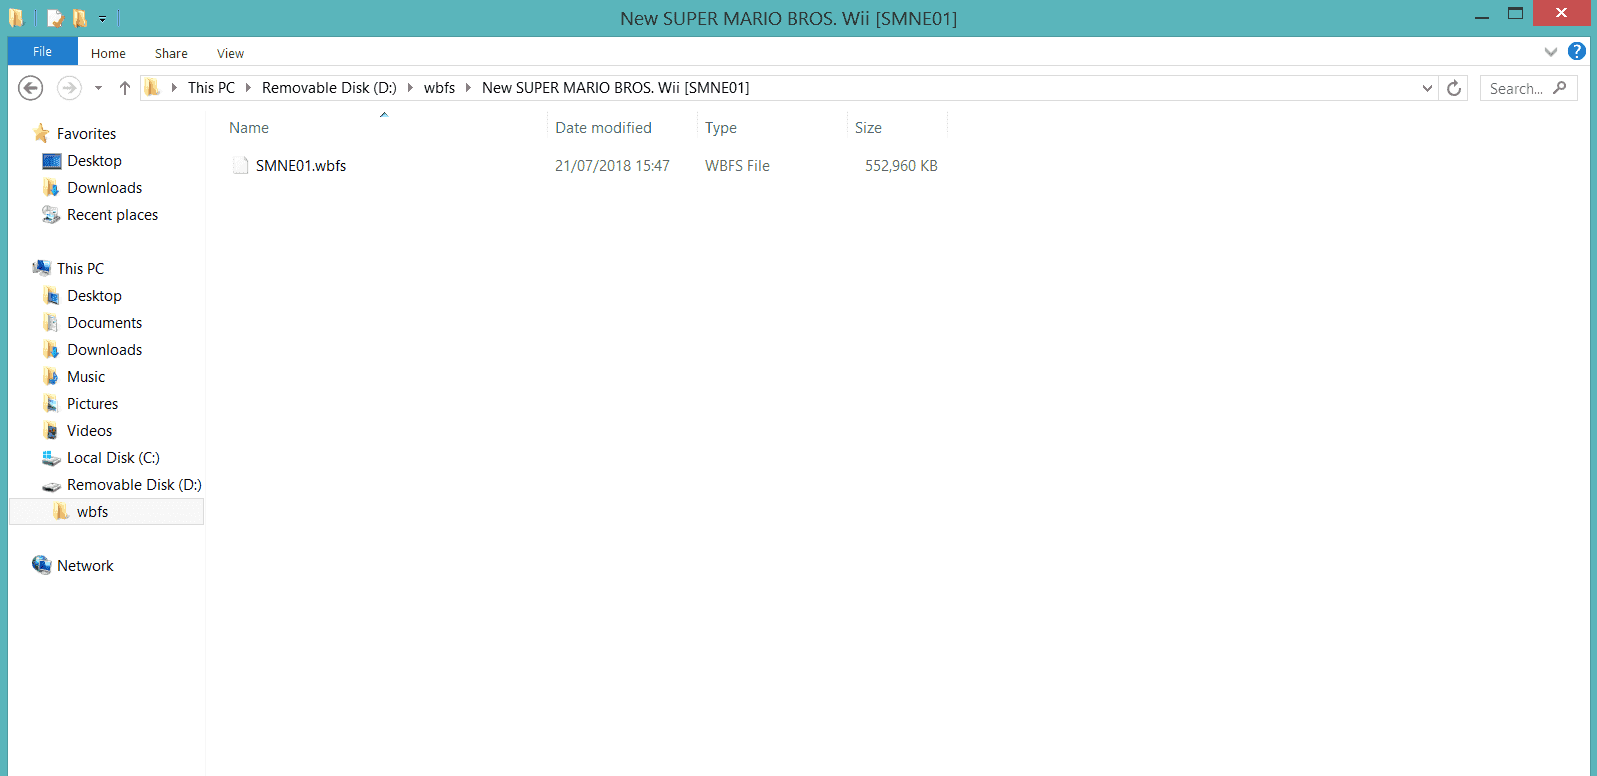The image size is (1597, 776).
Task: Expand the chevron after Removable Disk (D:) breadcrumb
Action: [x=410, y=88]
